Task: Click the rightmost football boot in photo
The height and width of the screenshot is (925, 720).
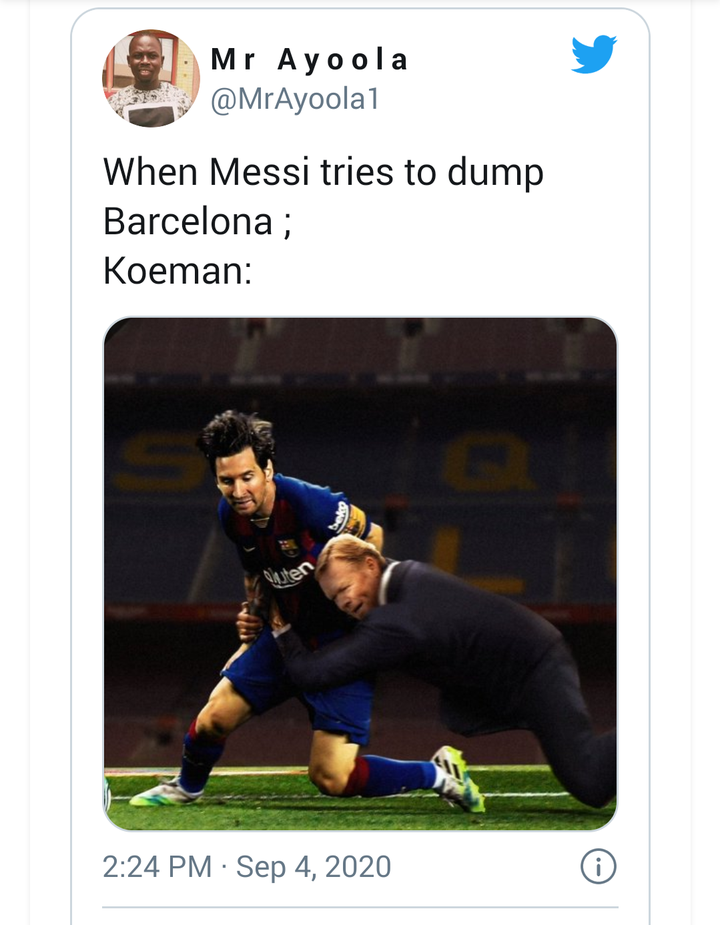Action: [x=458, y=777]
